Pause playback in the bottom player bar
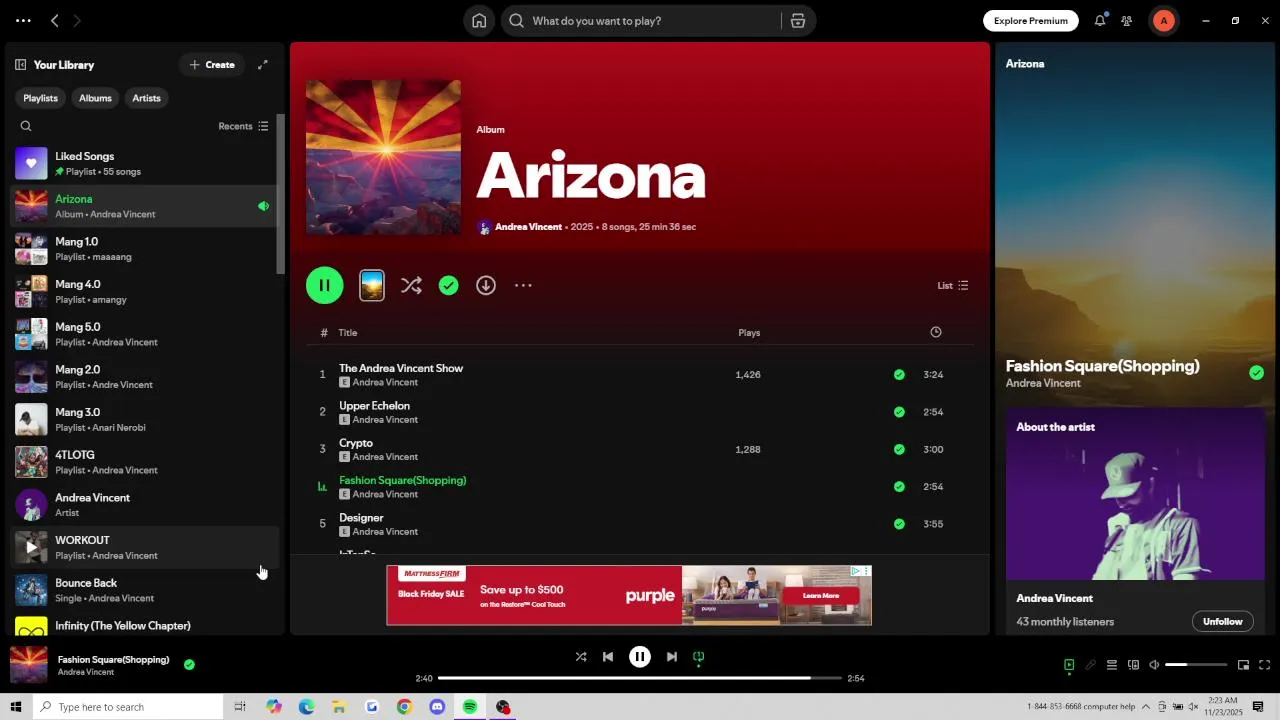The height and width of the screenshot is (720, 1280). [640, 657]
